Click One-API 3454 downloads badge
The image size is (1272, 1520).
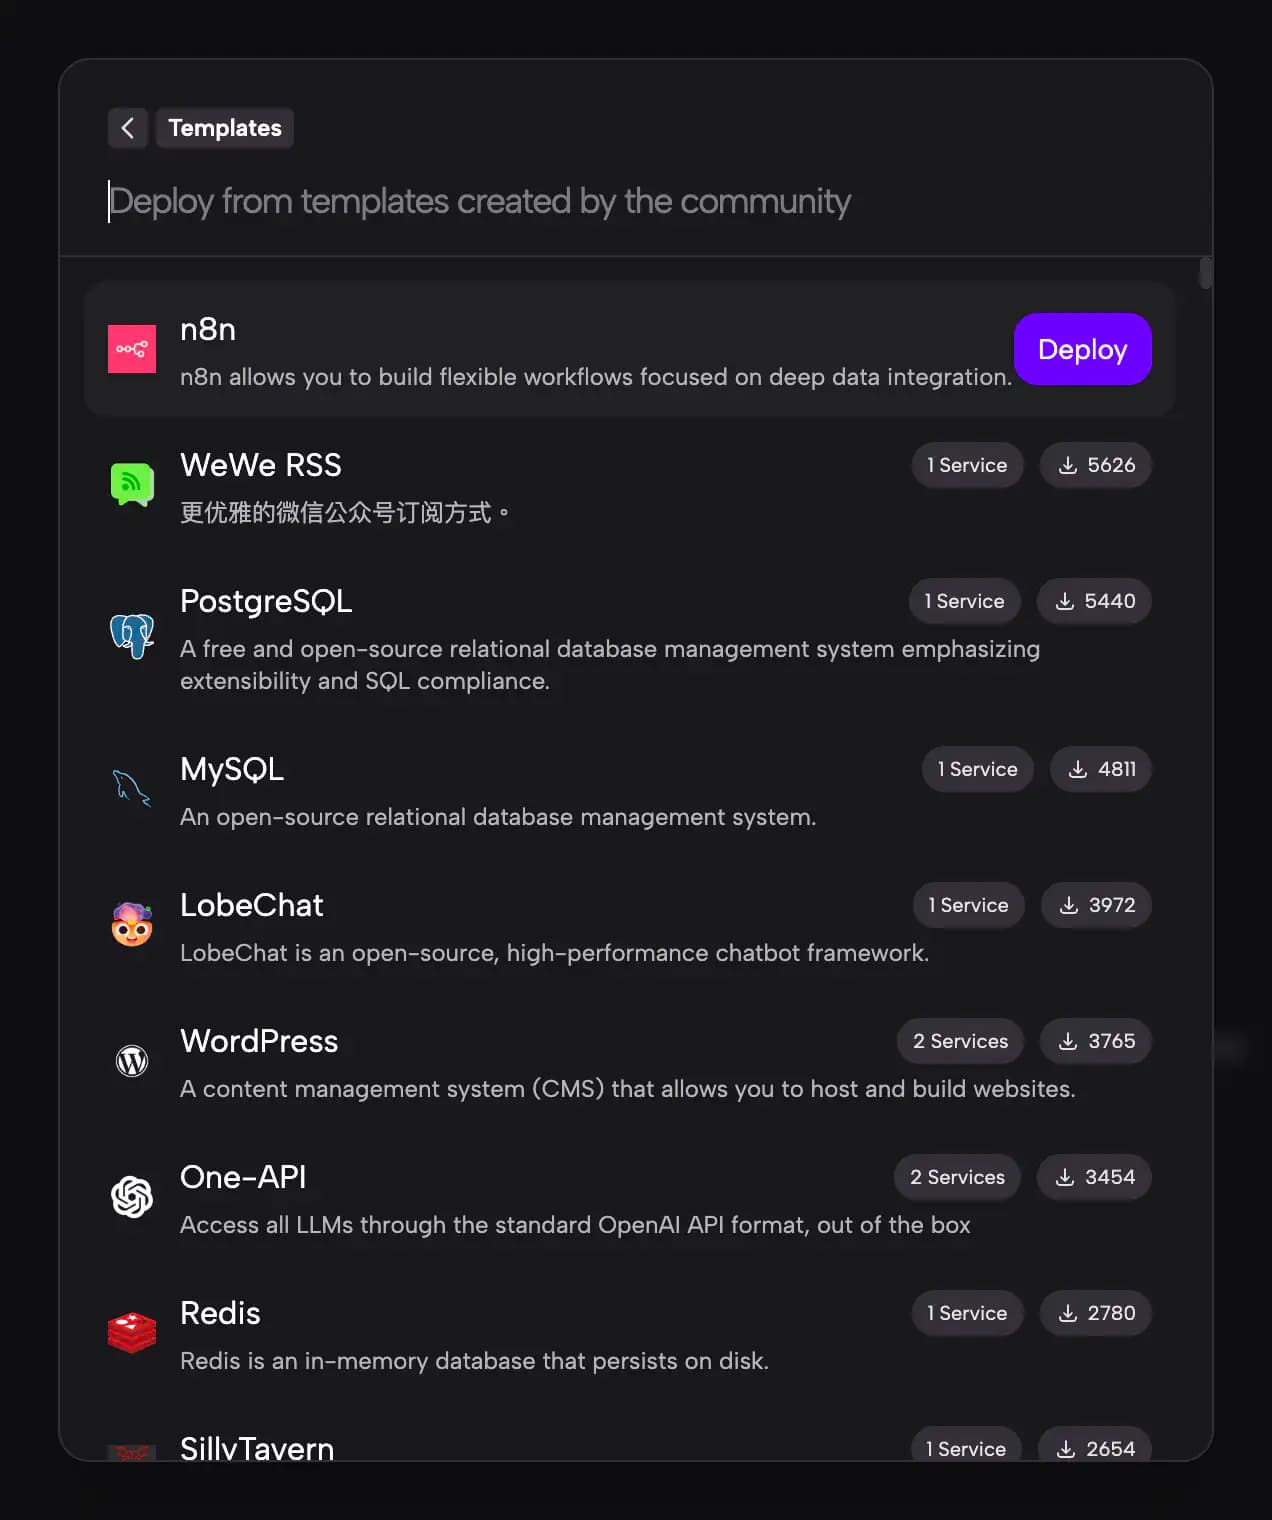tap(1094, 1177)
